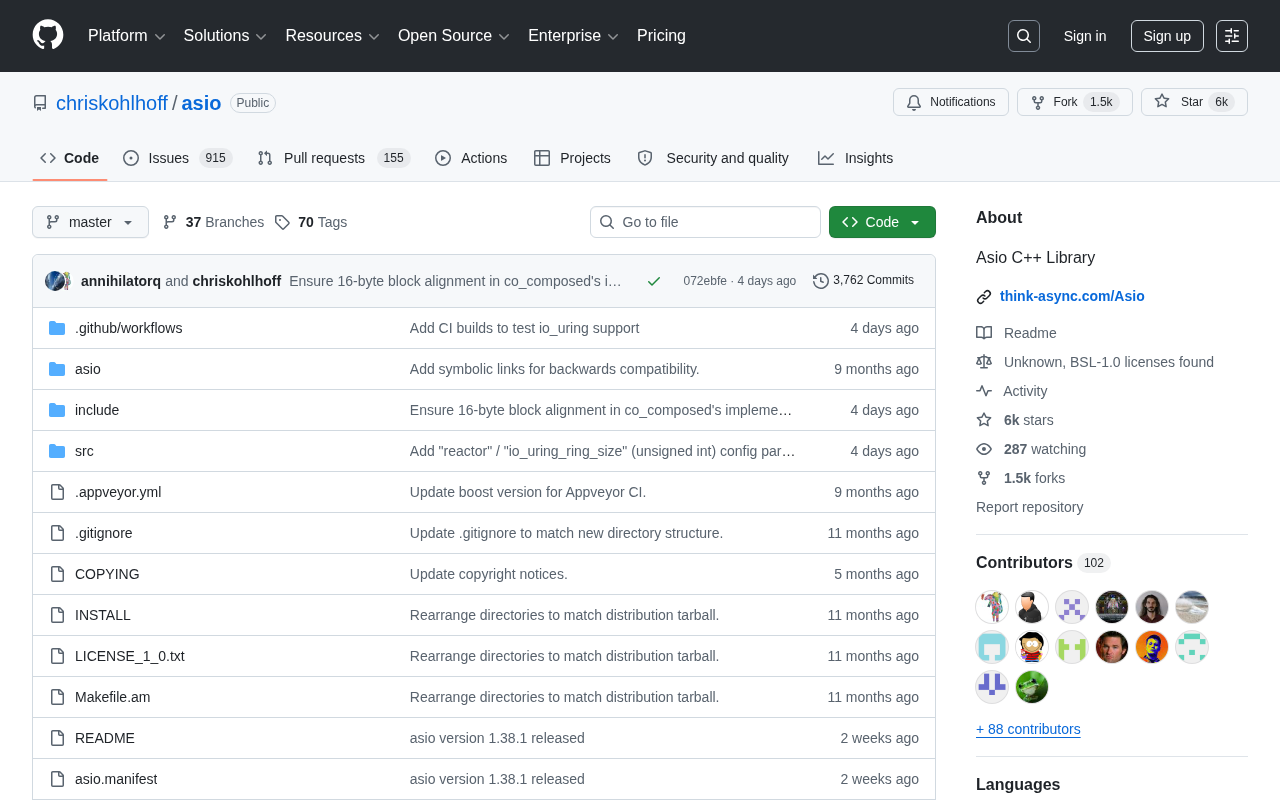Viewport: 1280px width, 800px height.
Task: Click the tag icon next to 70 Tags
Action: click(282, 222)
